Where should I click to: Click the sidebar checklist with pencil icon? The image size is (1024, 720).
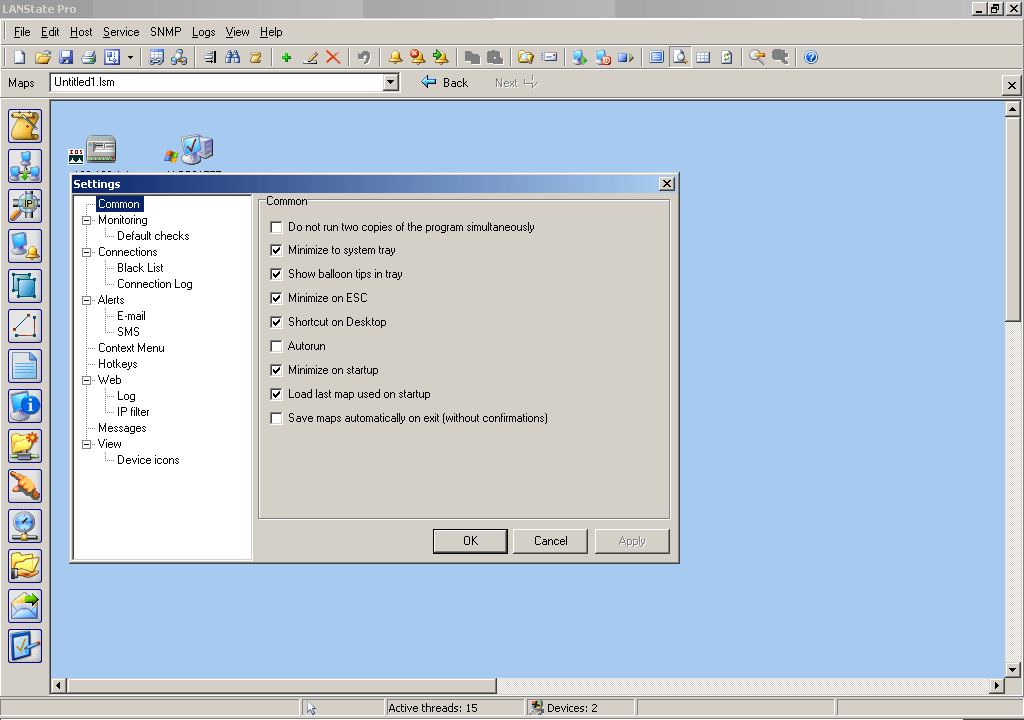25,646
